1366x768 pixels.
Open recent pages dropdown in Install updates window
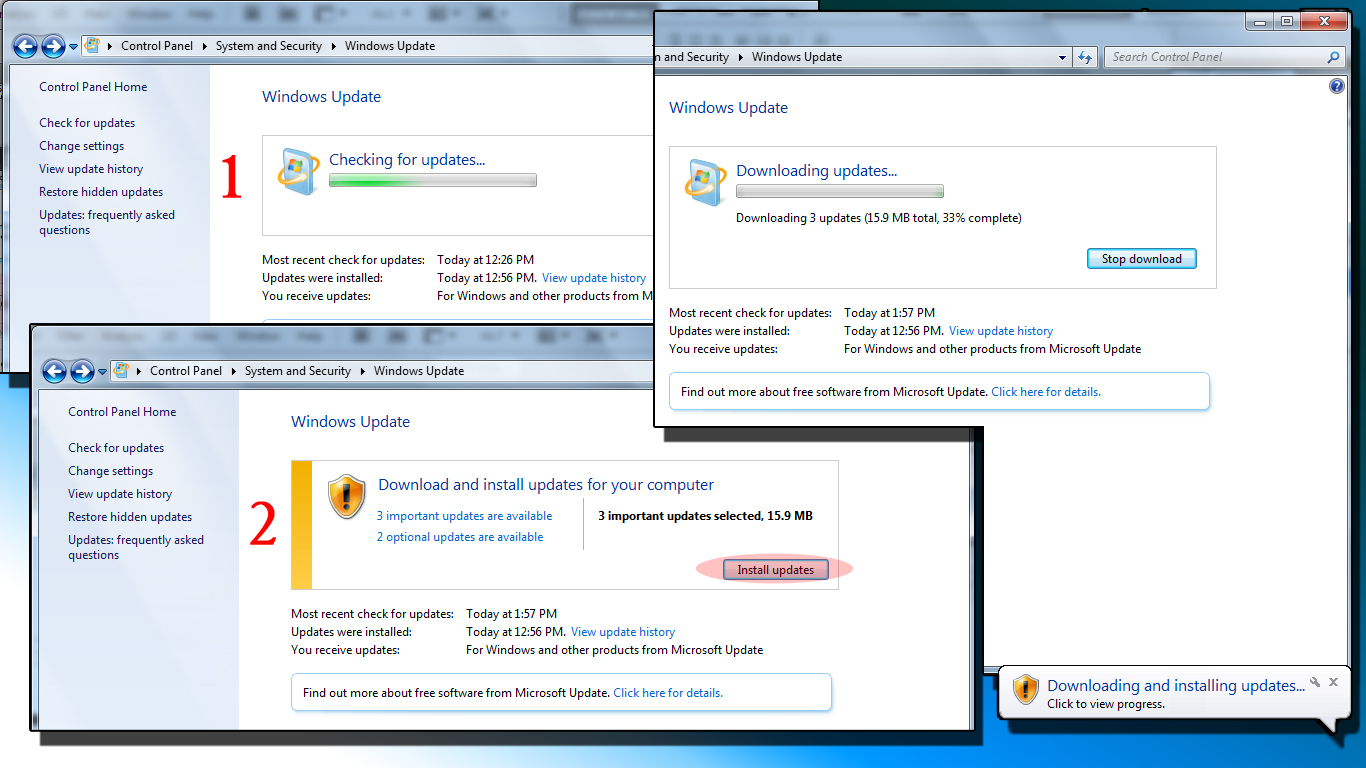click(x=102, y=372)
